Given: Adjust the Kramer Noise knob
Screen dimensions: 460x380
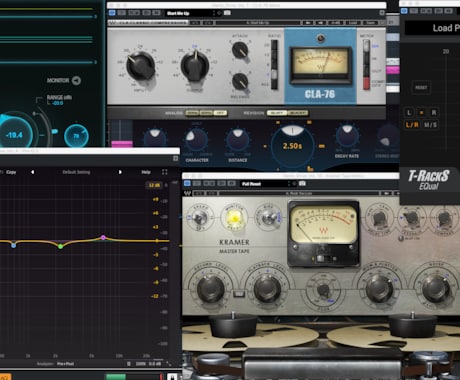Looking at the screenshot, I should click(436, 289).
